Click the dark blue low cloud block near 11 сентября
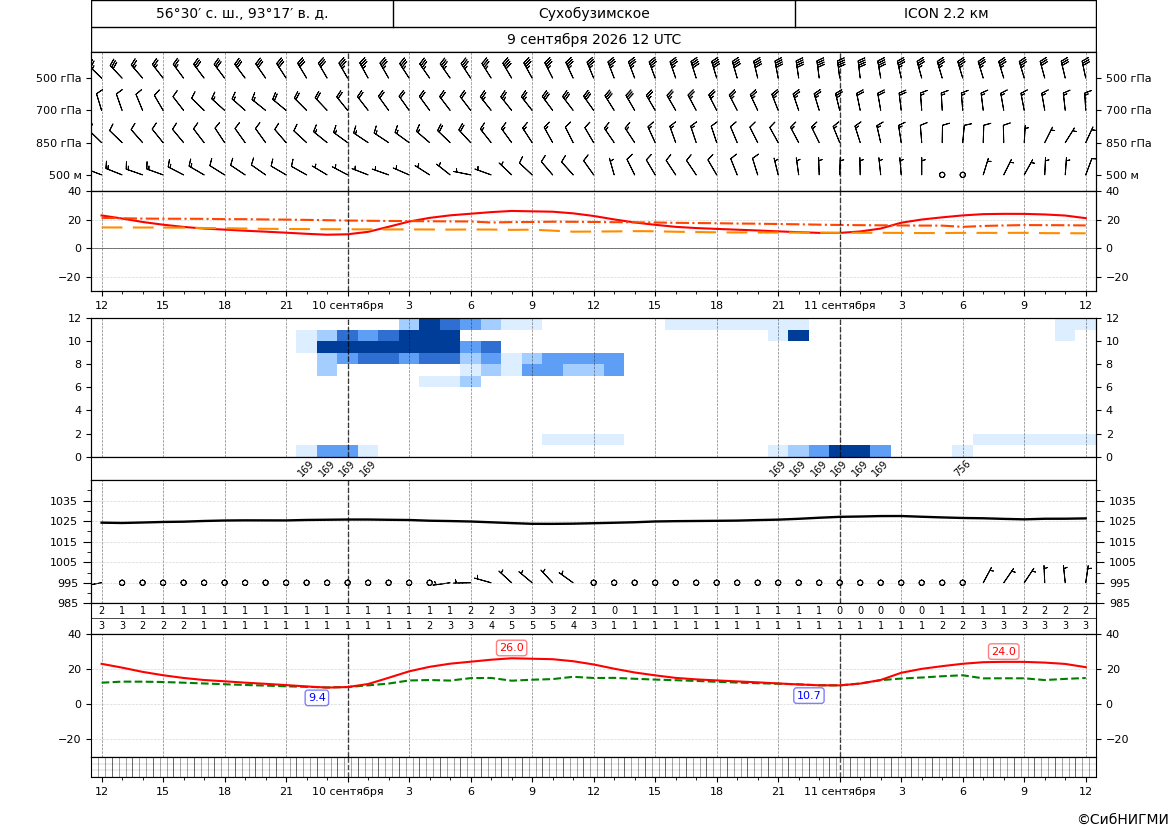This screenshot has width=1169, height=827. (849, 451)
